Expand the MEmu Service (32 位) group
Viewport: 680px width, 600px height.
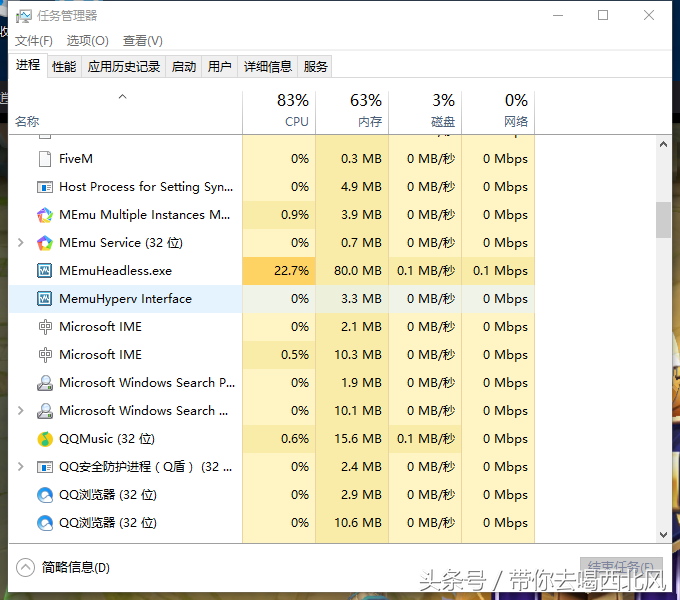(20, 242)
